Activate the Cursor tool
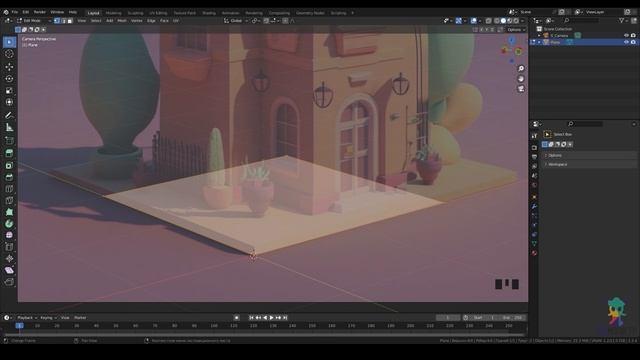This screenshot has height=360, width=640. pos(9,53)
